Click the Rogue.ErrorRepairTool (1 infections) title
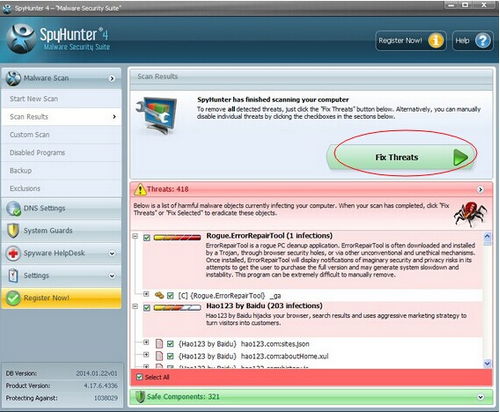This screenshot has height=412, width=500. (269, 236)
